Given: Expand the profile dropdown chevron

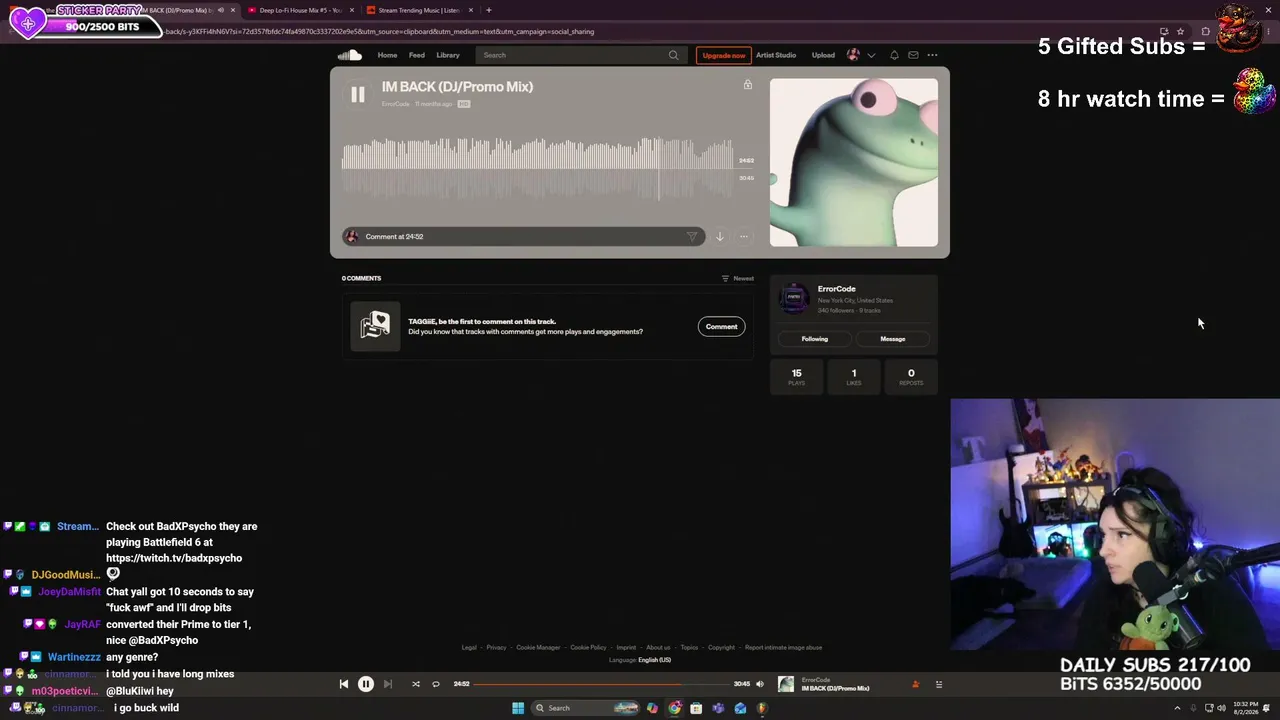Looking at the screenshot, I should 871,55.
